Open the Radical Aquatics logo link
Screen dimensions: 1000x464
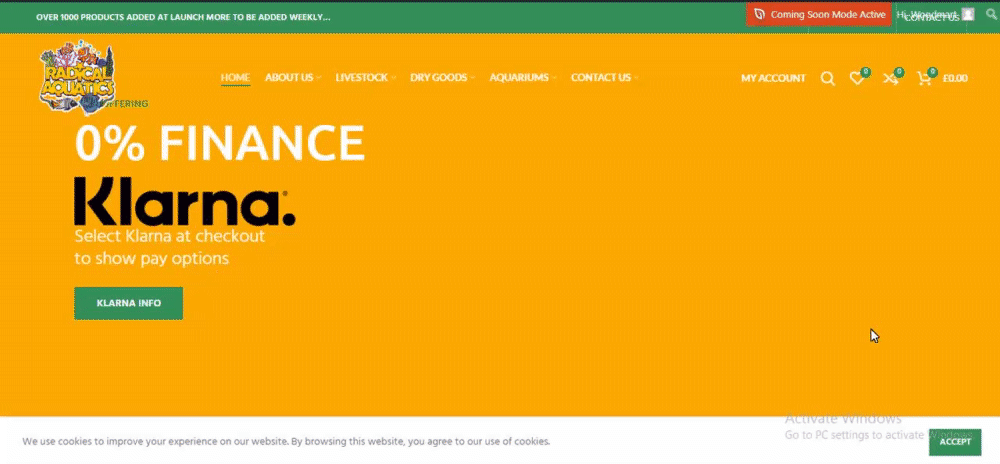click(x=77, y=78)
